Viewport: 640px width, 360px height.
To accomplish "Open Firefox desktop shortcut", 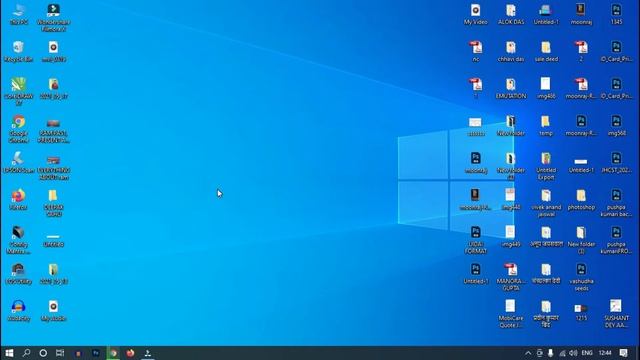I will (x=18, y=200).
